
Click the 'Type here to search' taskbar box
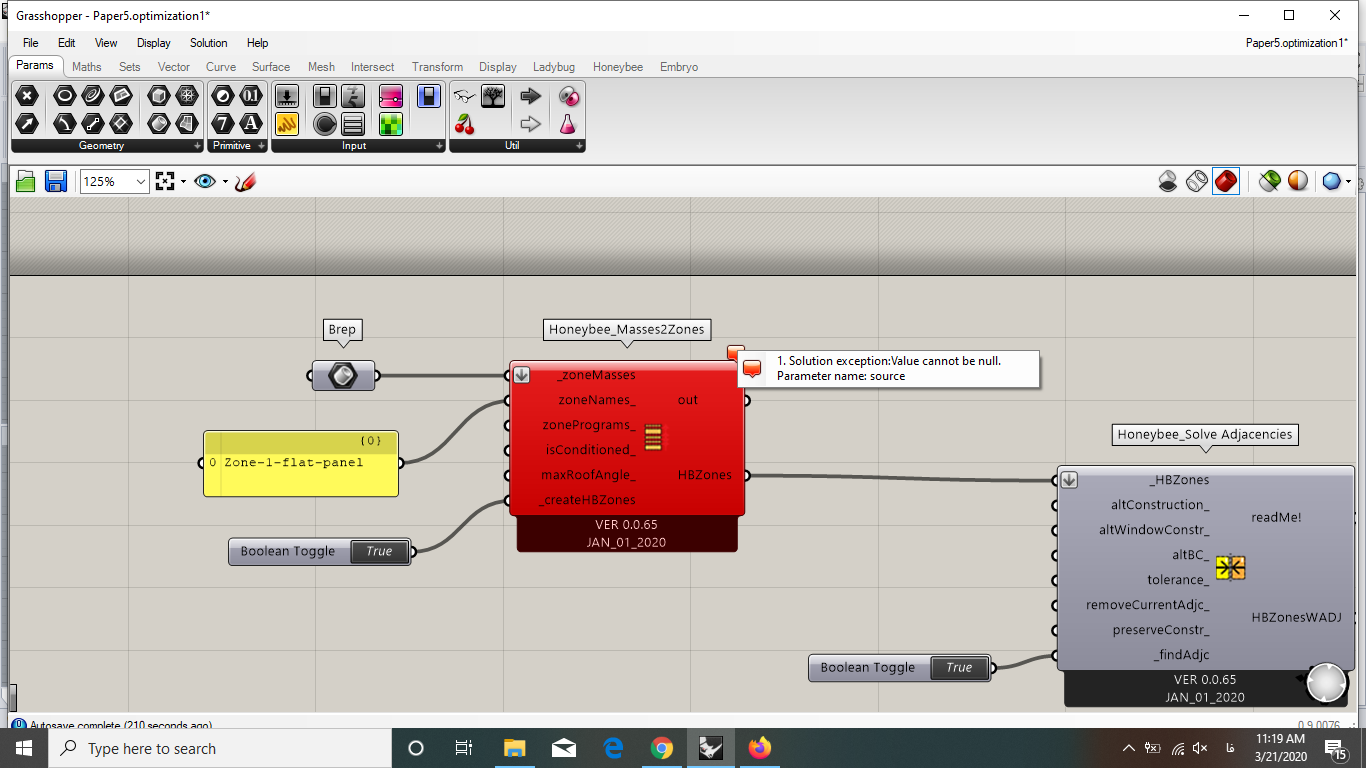tap(220, 748)
